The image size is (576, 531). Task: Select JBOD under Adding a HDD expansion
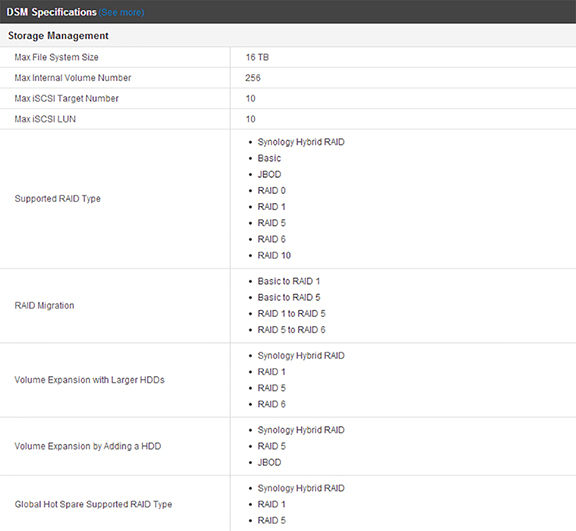(x=269, y=462)
